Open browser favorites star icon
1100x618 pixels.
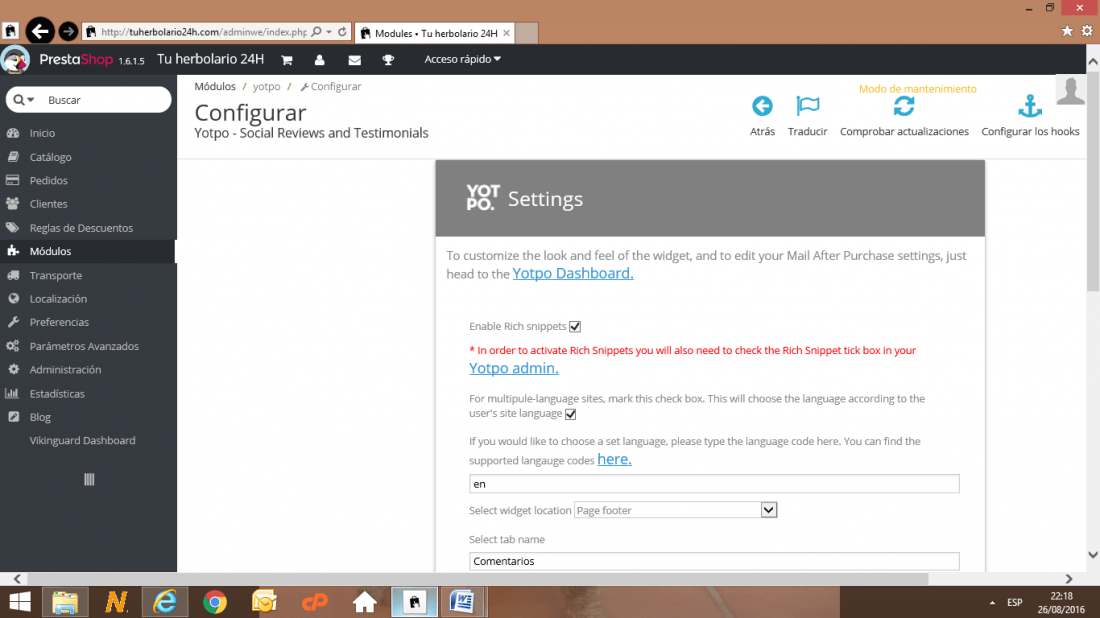pos(1067,31)
